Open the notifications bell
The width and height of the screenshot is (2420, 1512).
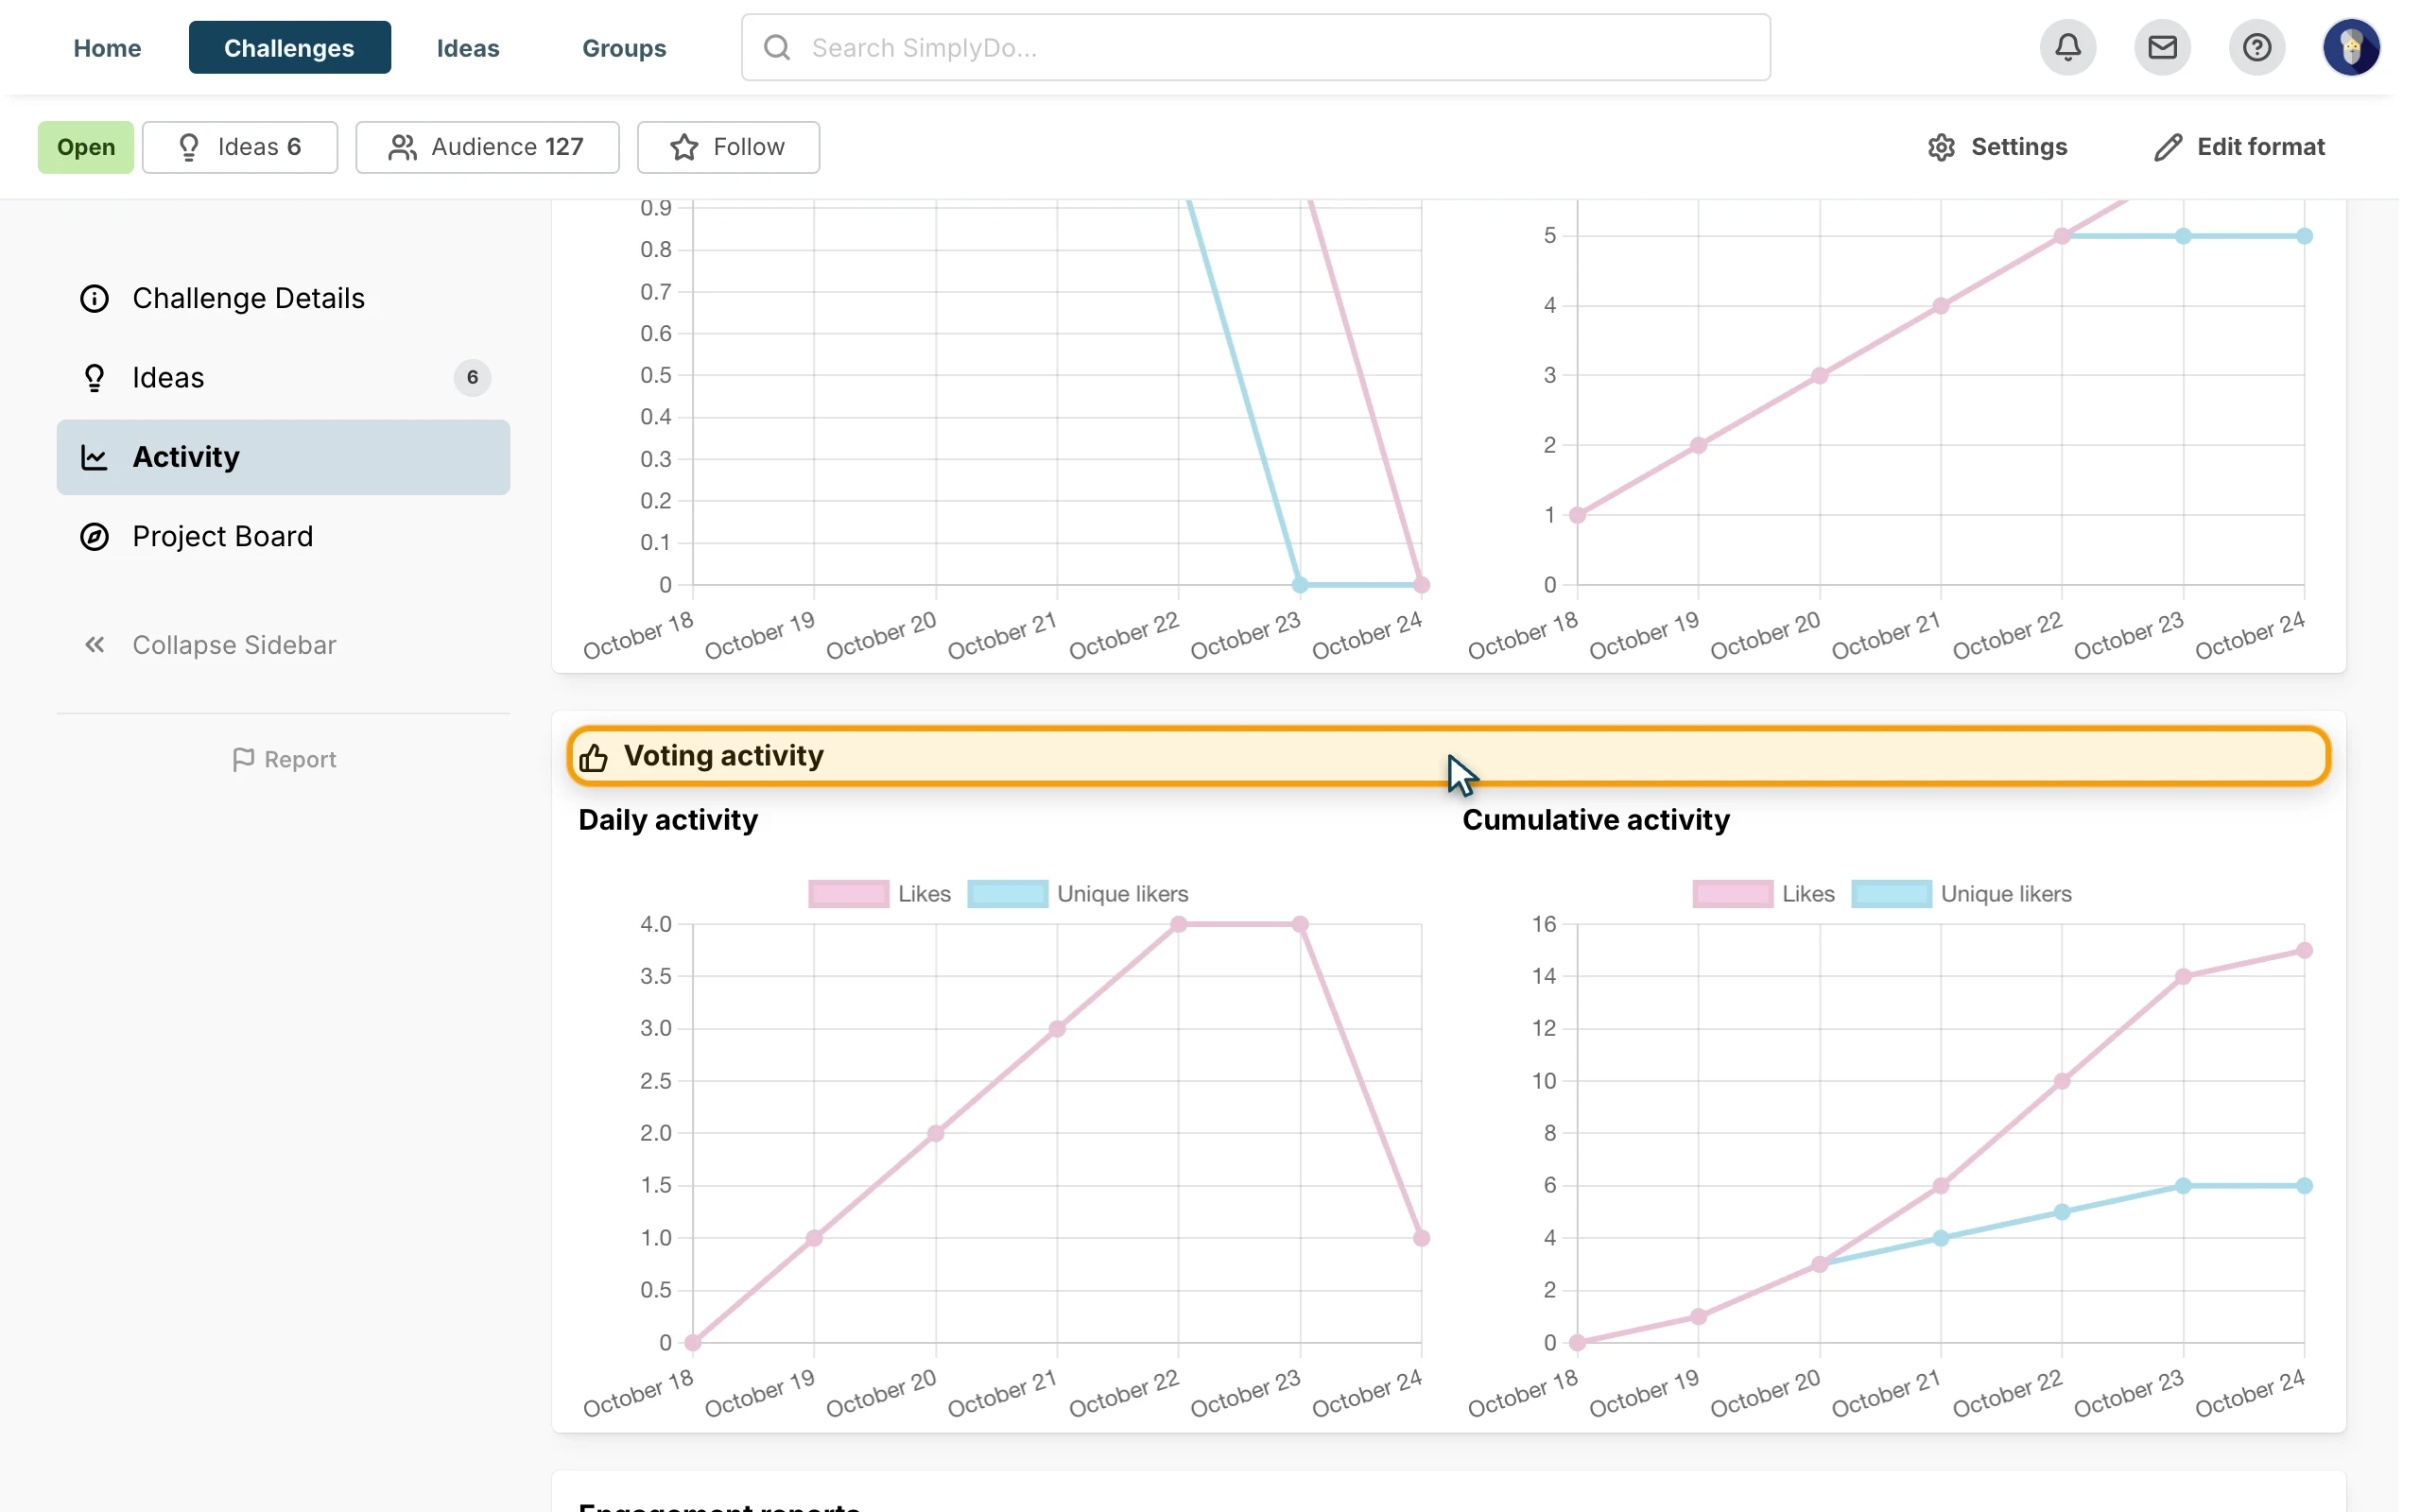point(2067,47)
